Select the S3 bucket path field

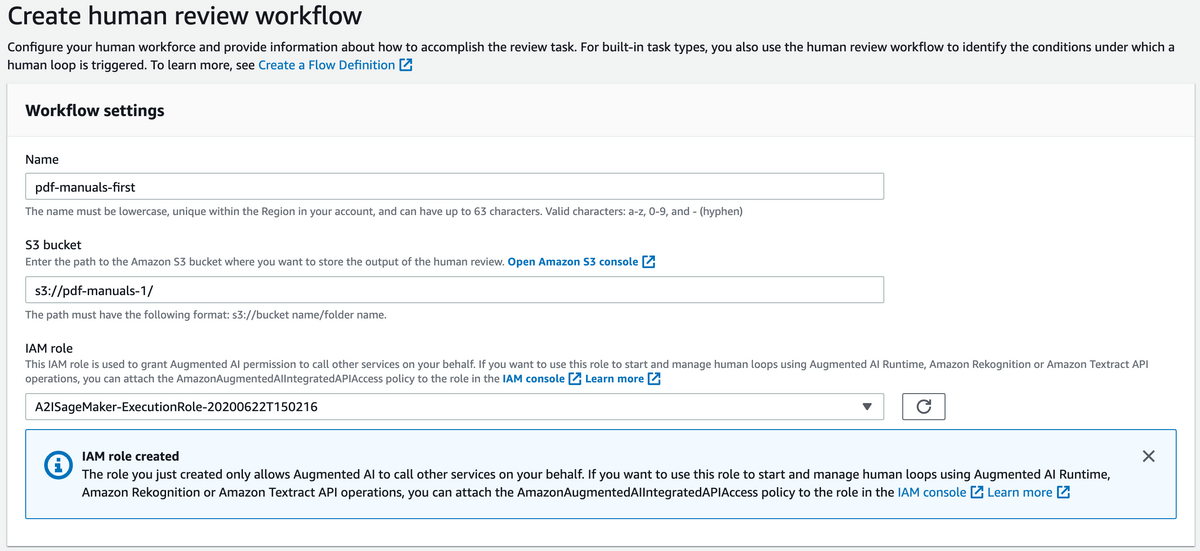pyautogui.click(x=454, y=289)
